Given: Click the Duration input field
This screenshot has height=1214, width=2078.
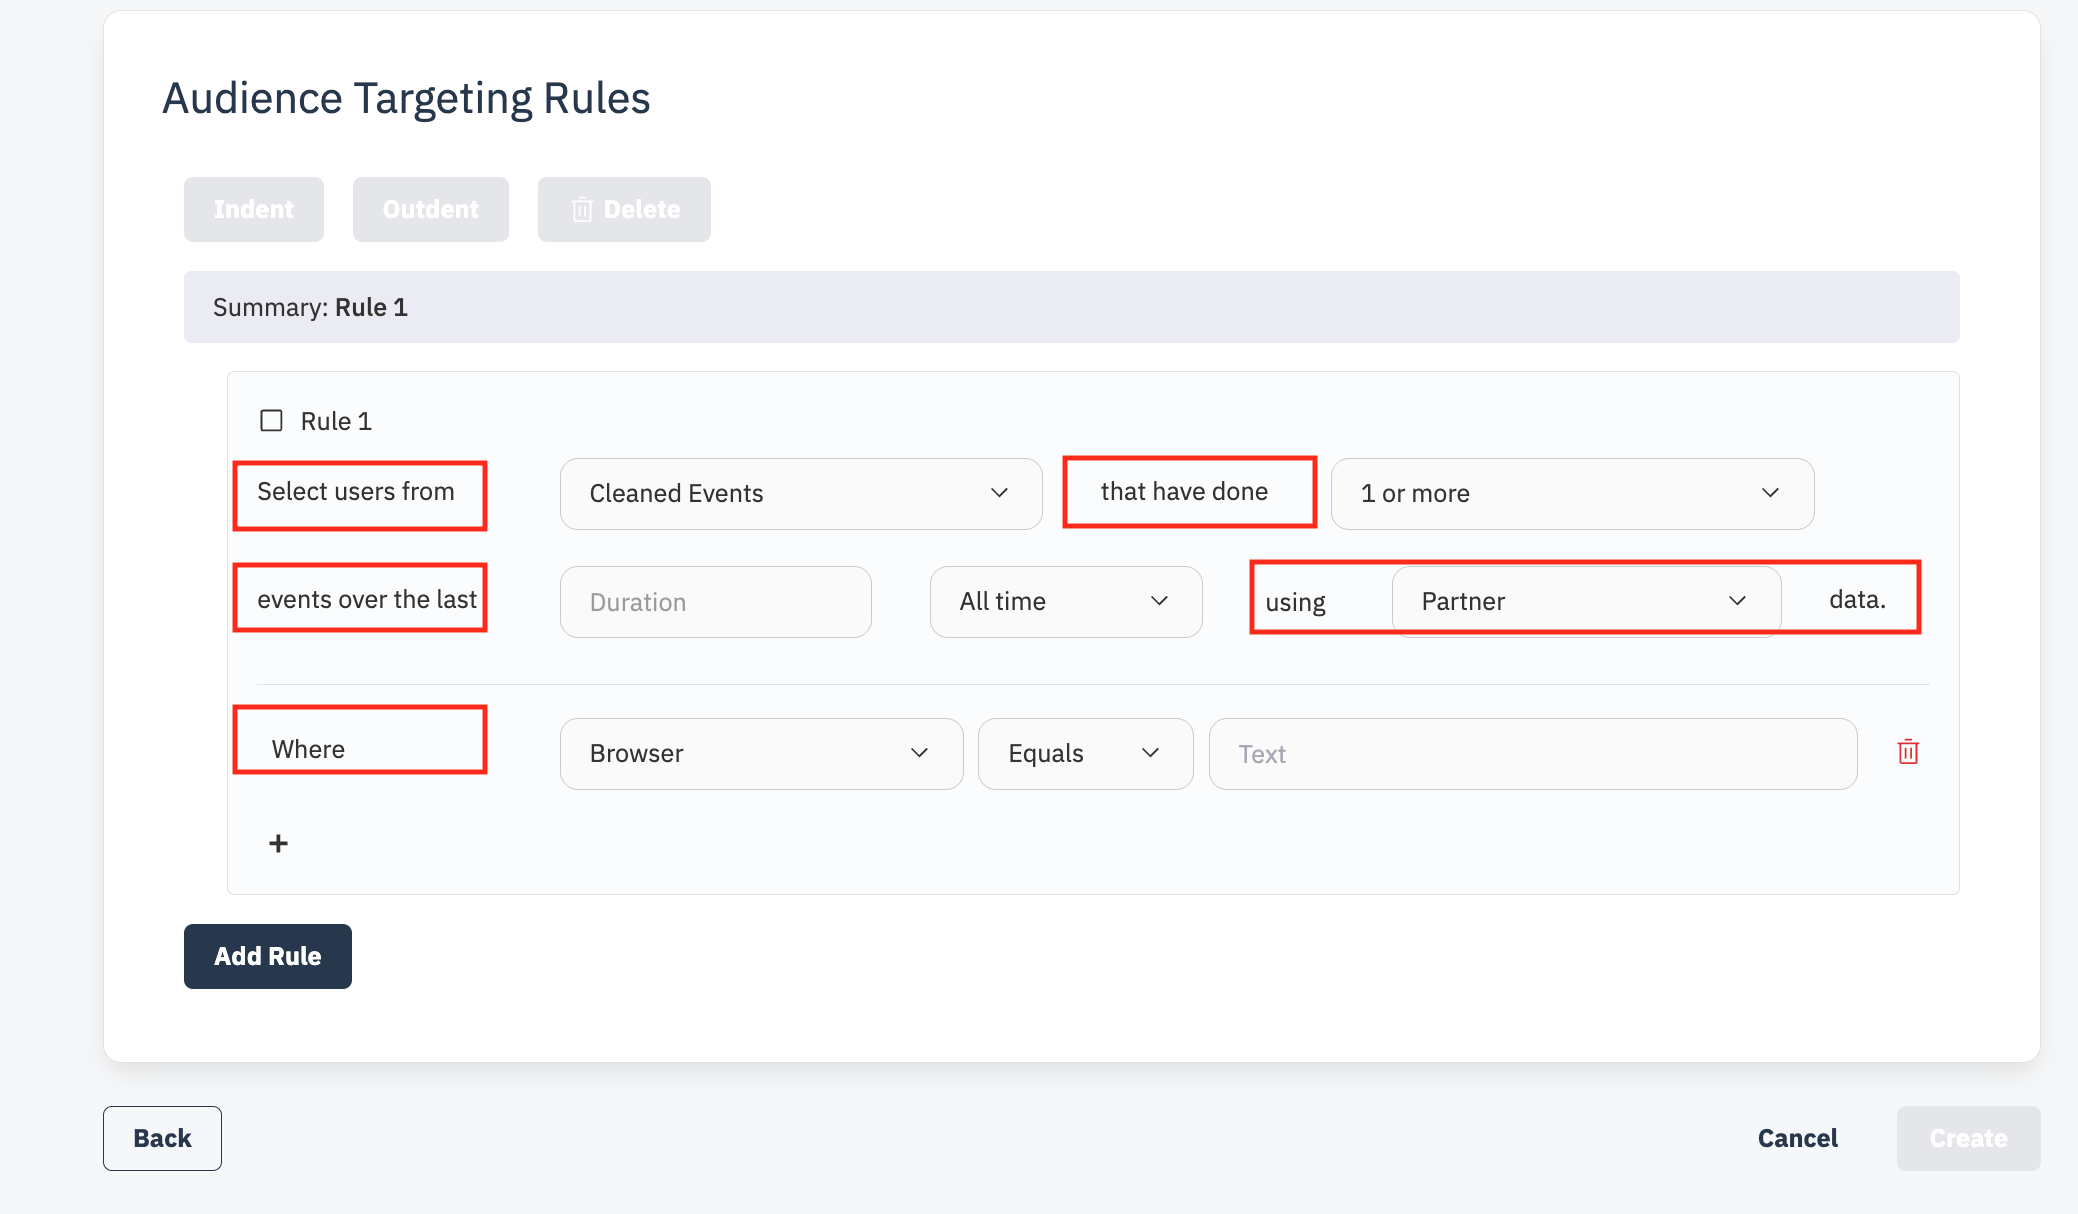Looking at the screenshot, I should click(715, 602).
